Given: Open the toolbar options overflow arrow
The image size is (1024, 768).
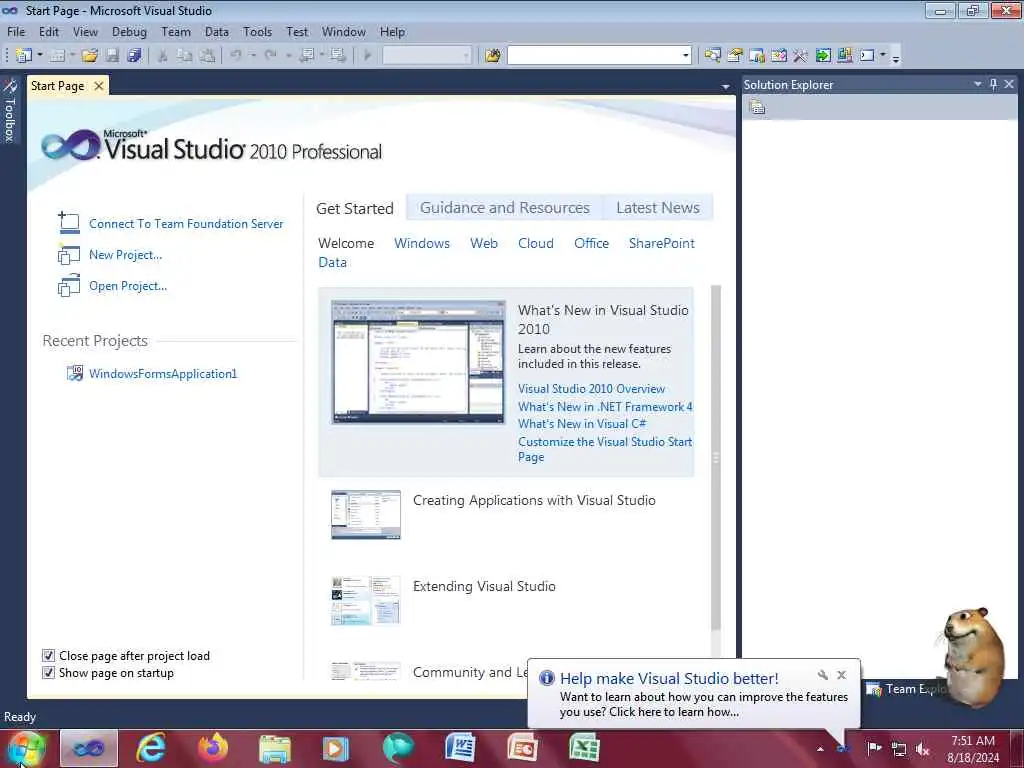Looking at the screenshot, I should [896, 57].
